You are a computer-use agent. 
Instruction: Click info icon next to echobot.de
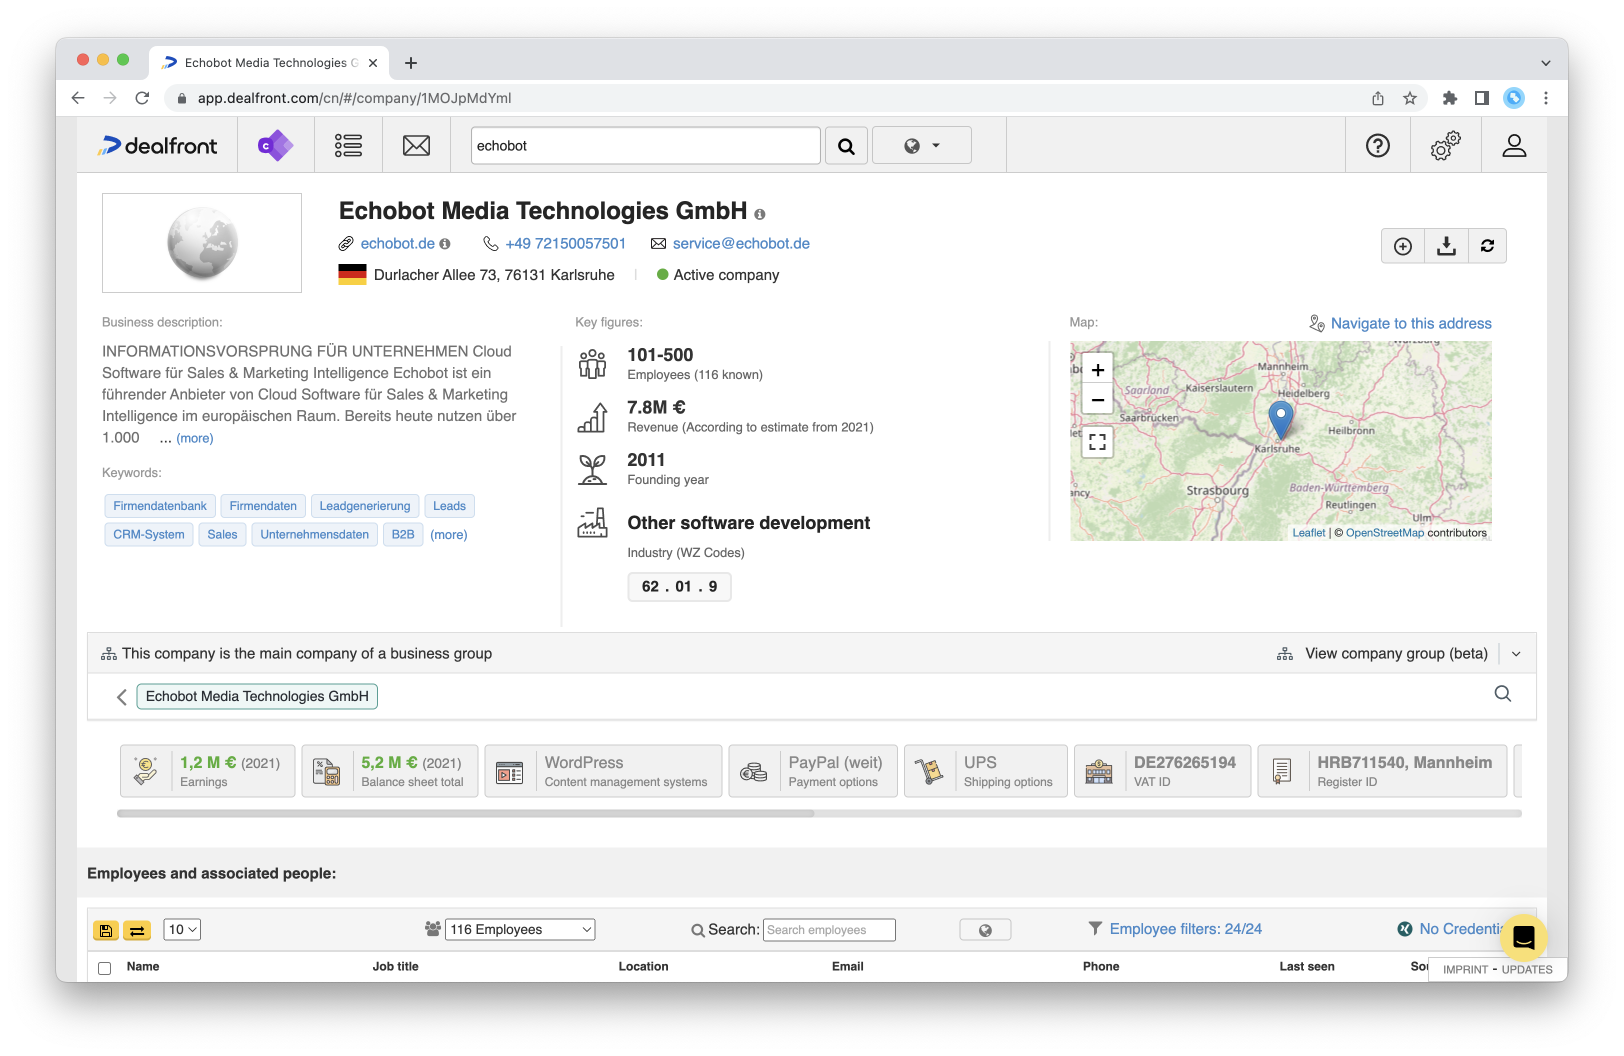[x=445, y=244]
